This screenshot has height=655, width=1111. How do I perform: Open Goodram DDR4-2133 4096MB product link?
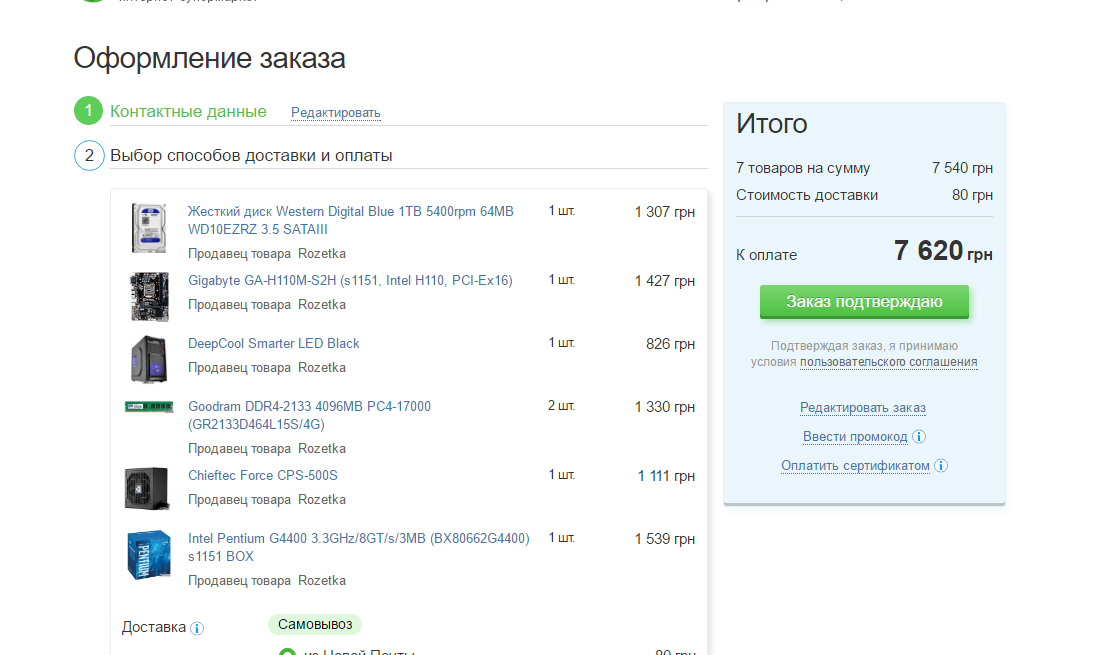pyautogui.click(x=309, y=415)
